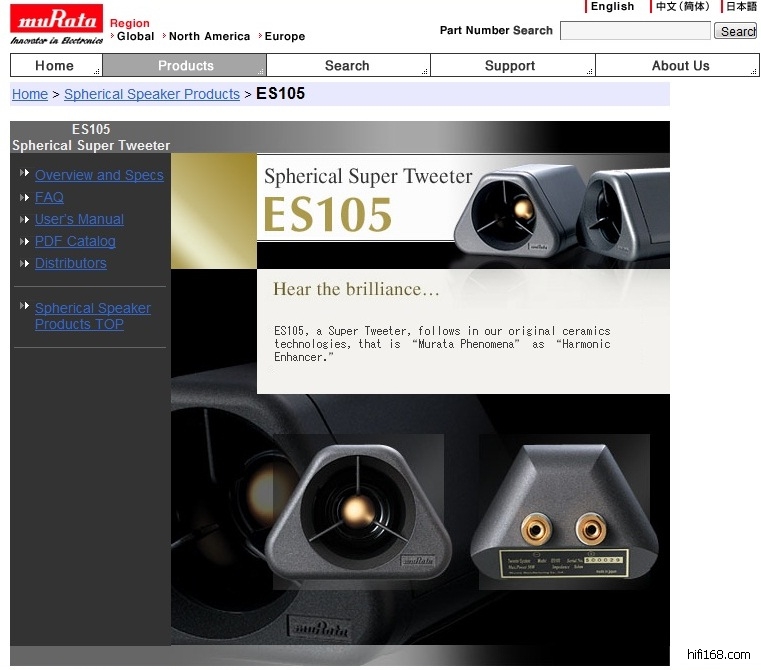Open the Search navigation tab

tap(347, 66)
